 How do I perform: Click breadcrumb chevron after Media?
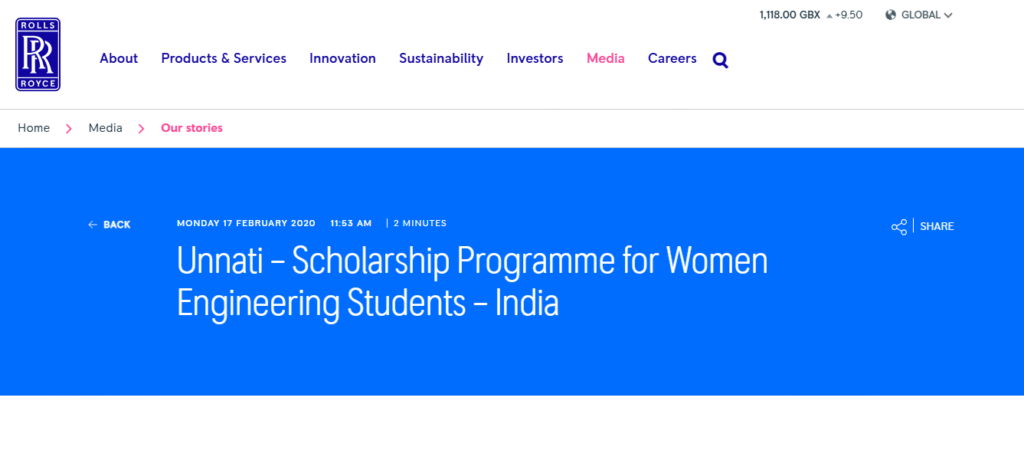coord(141,128)
